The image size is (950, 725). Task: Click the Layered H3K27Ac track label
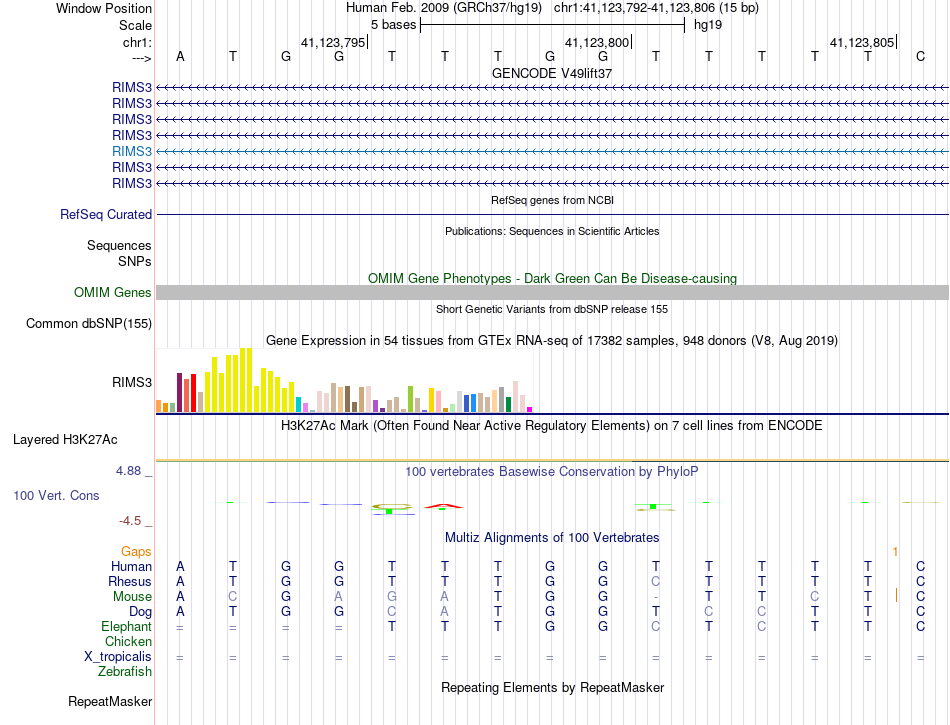[65, 440]
